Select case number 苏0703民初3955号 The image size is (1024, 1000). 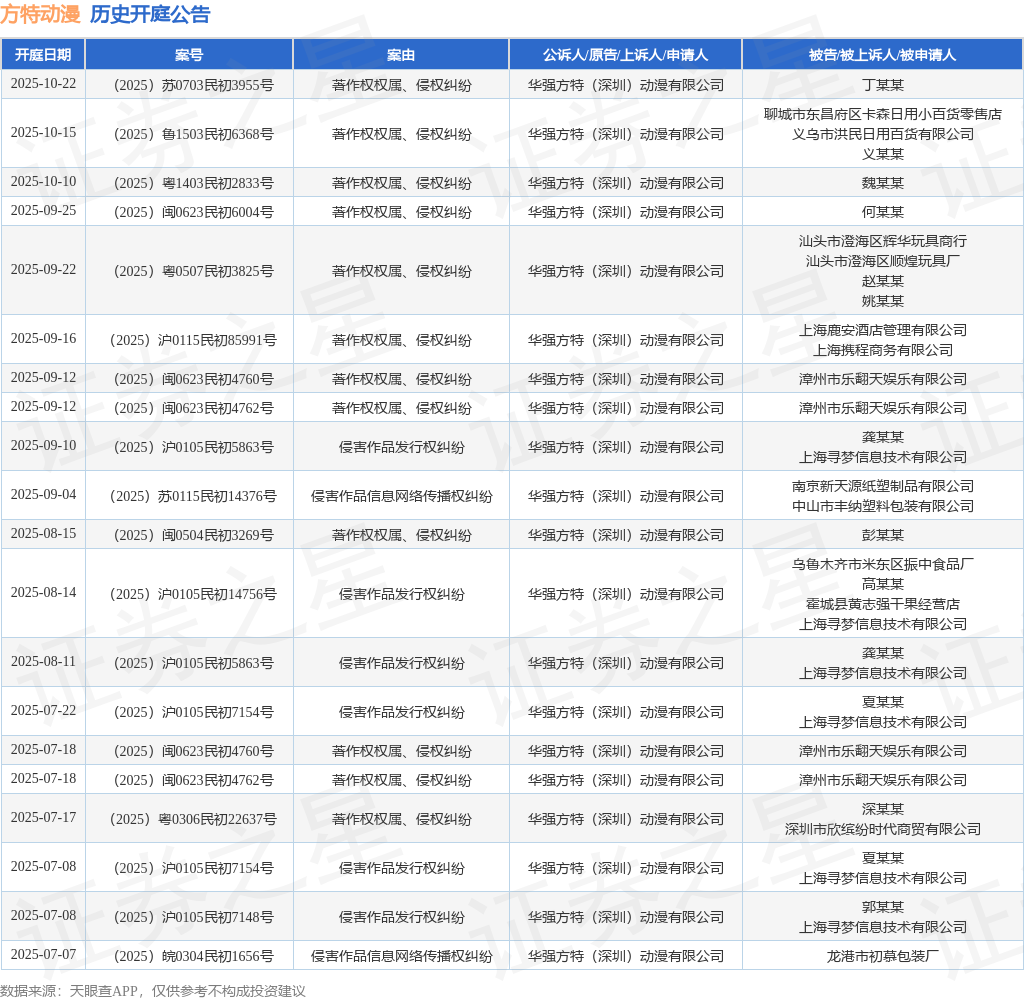click(x=193, y=85)
